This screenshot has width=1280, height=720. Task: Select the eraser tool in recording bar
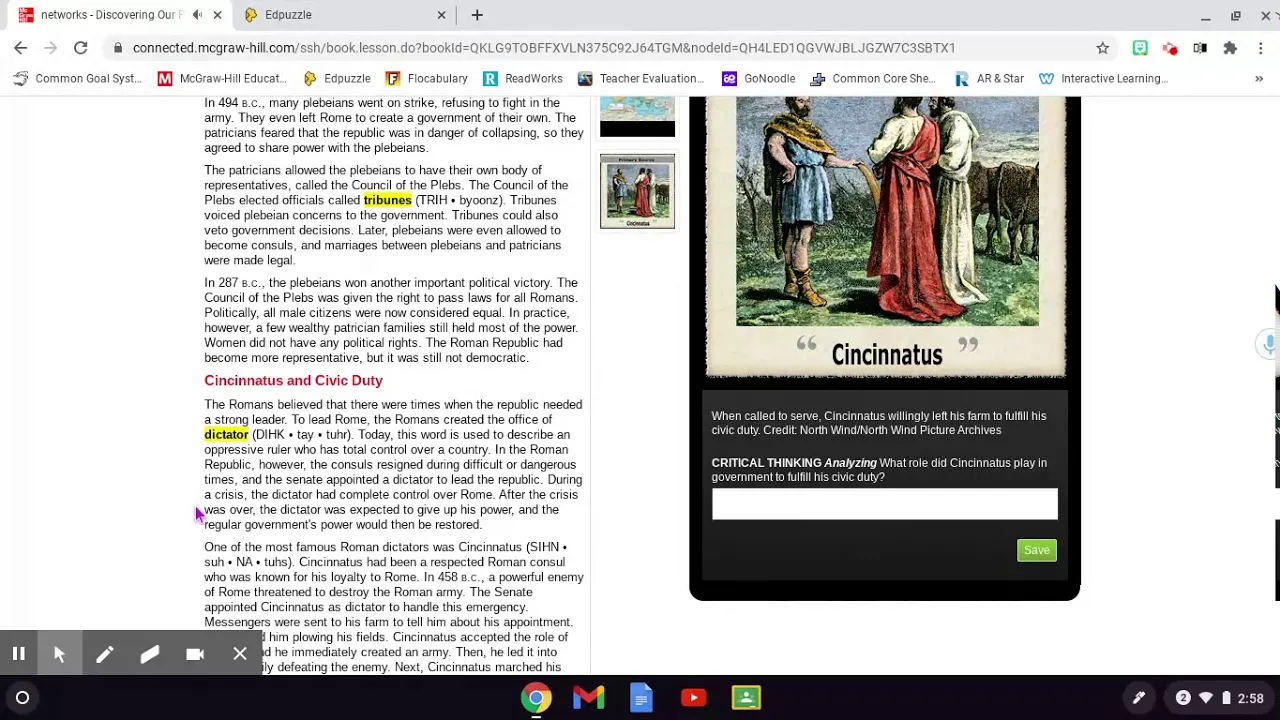[149, 654]
